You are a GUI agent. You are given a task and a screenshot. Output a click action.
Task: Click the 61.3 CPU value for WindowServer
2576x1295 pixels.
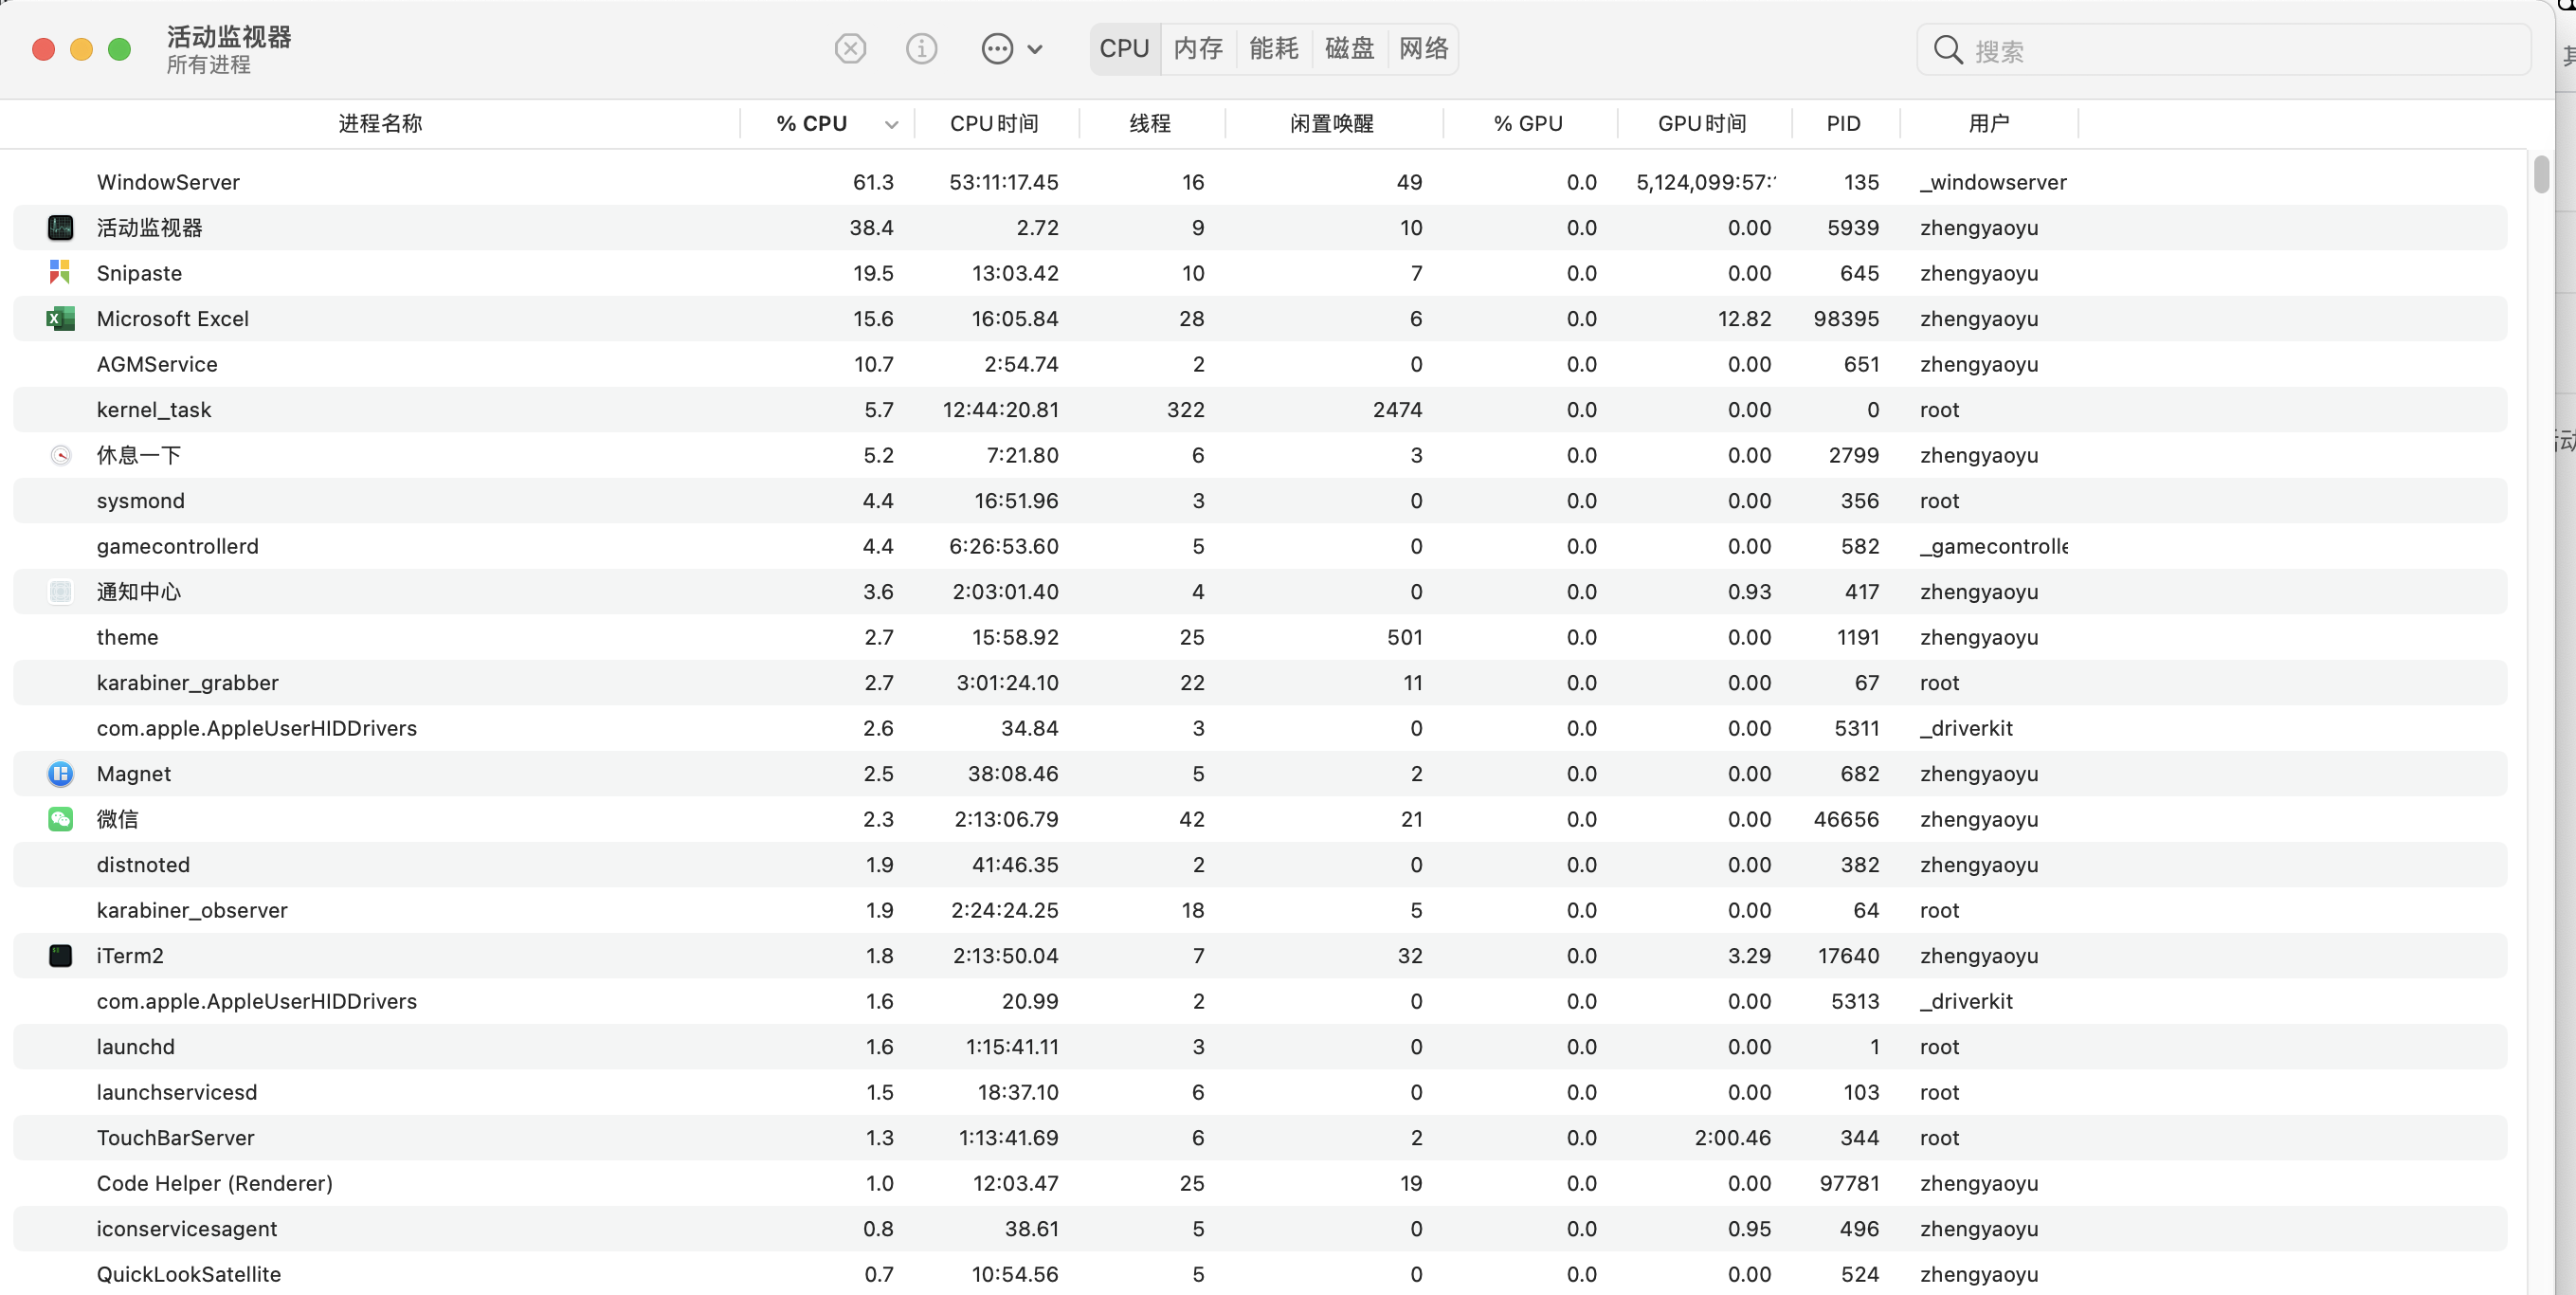pyautogui.click(x=873, y=182)
